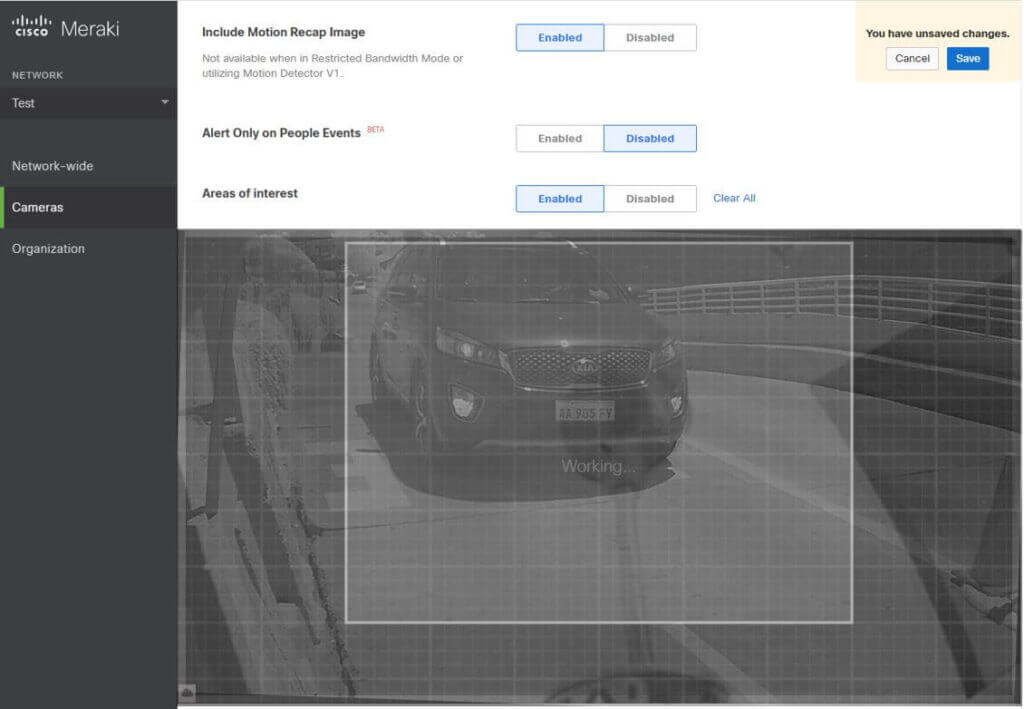Disable Areas of interest
1024x709 pixels.
click(650, 198)
